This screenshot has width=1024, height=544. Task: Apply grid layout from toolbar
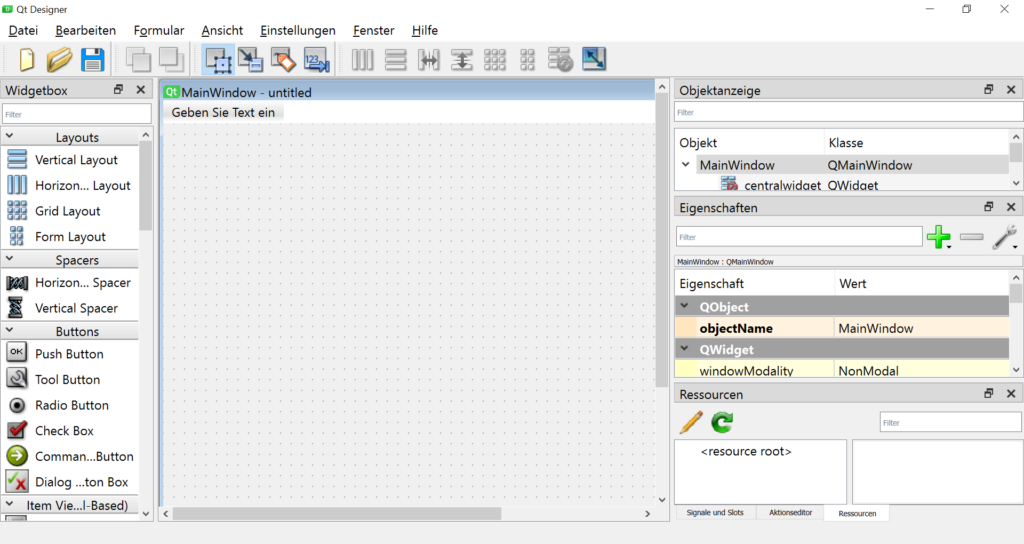[494, 59]
